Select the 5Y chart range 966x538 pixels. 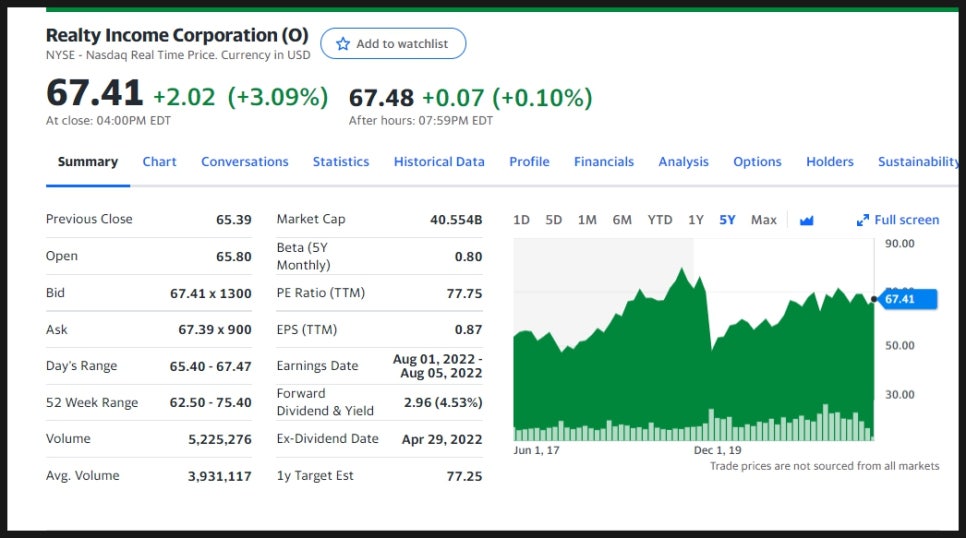(x=727, y=220)
